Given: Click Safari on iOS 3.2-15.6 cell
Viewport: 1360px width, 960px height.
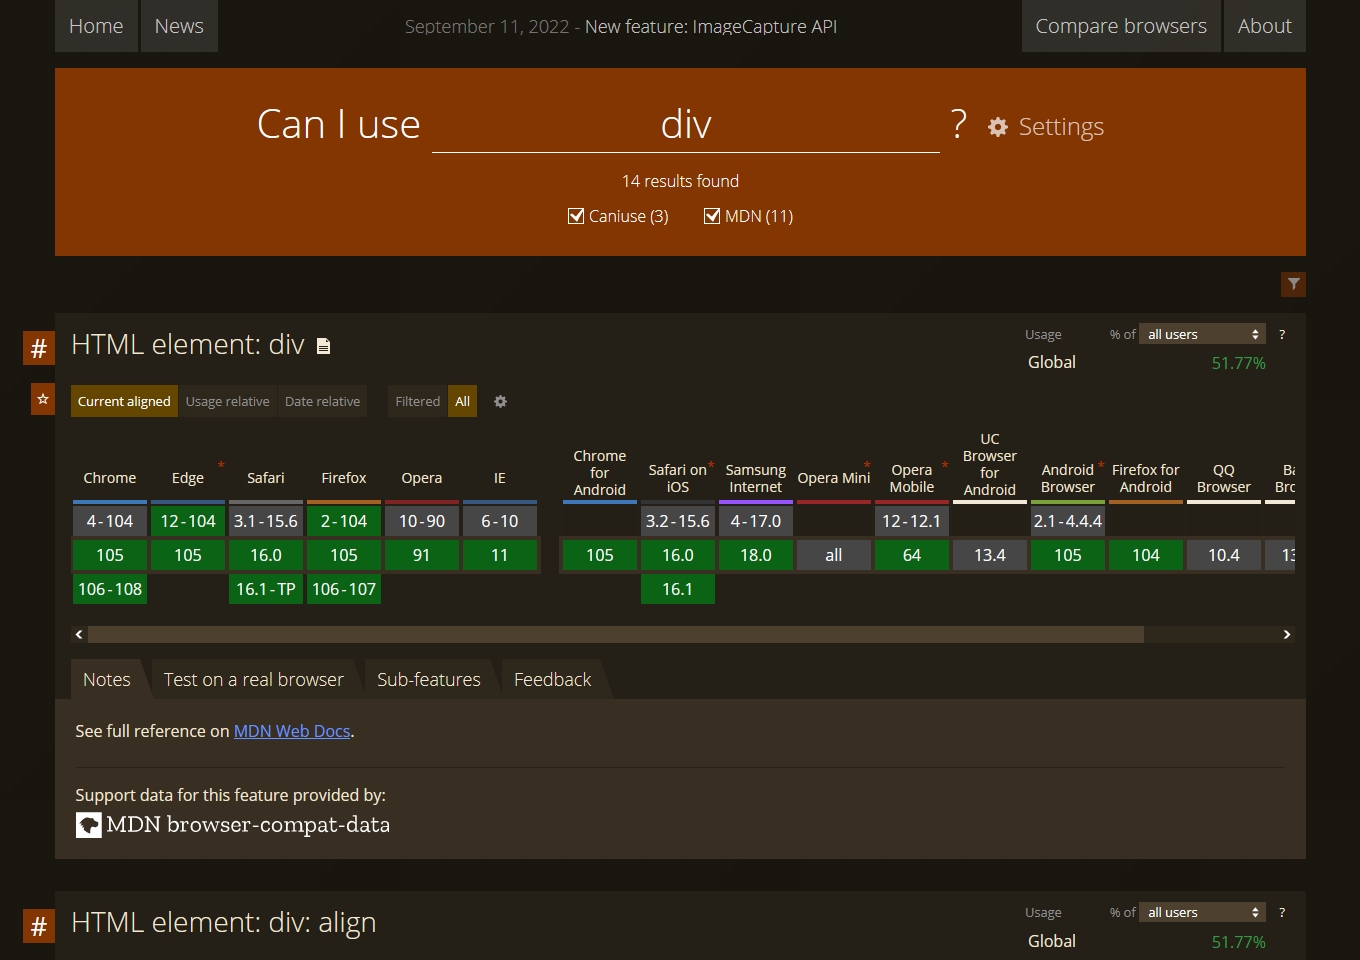Looking at the screenshot, I should [x=678, y=521].
